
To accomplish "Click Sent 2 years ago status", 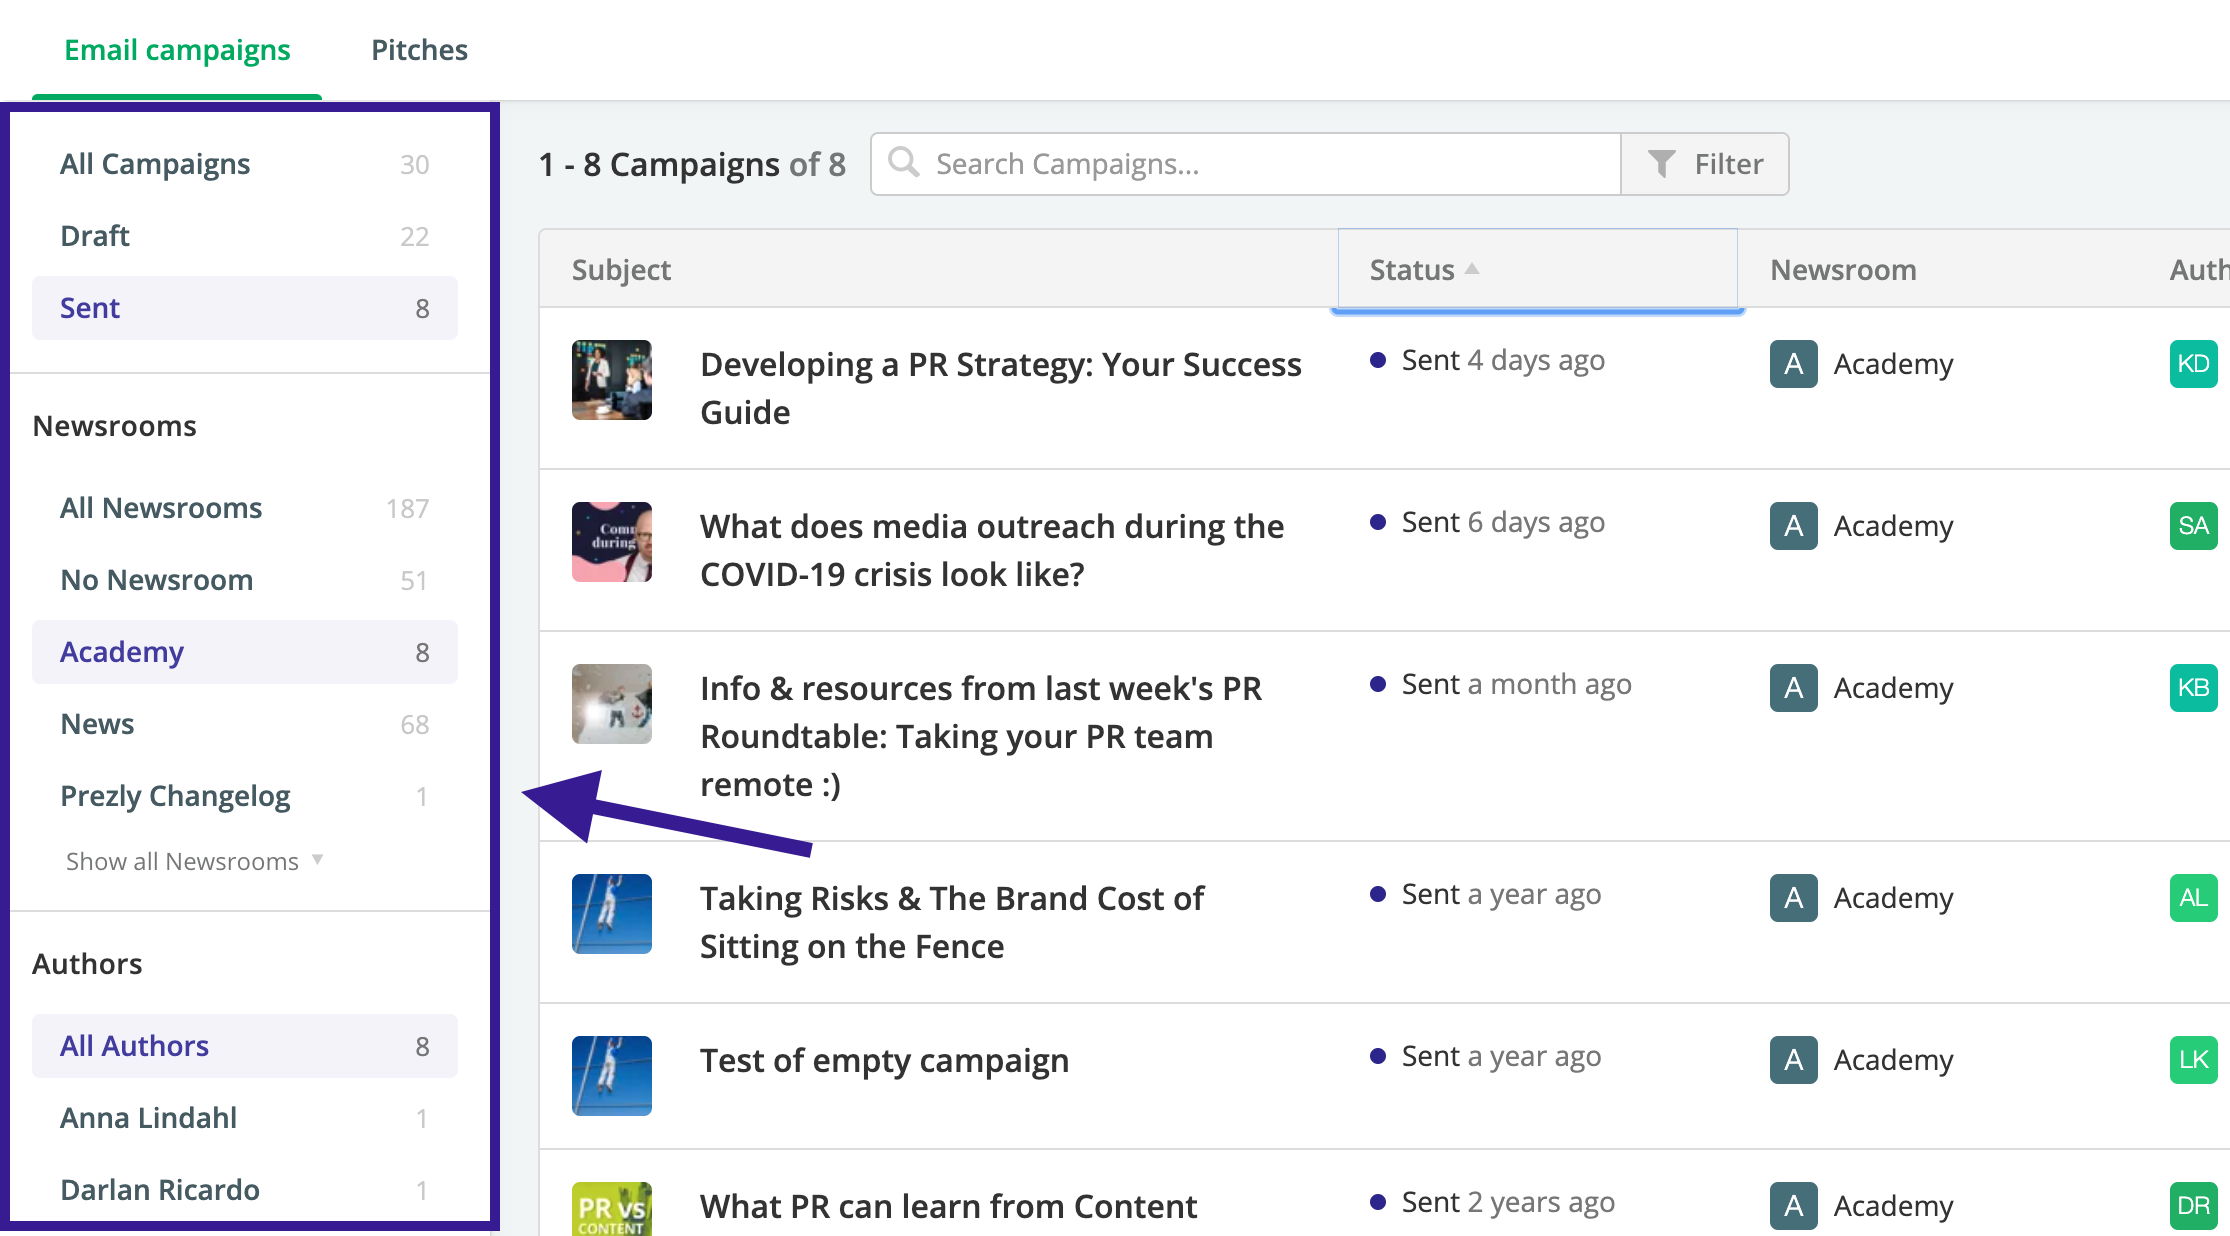I will click(1492, 1203).
